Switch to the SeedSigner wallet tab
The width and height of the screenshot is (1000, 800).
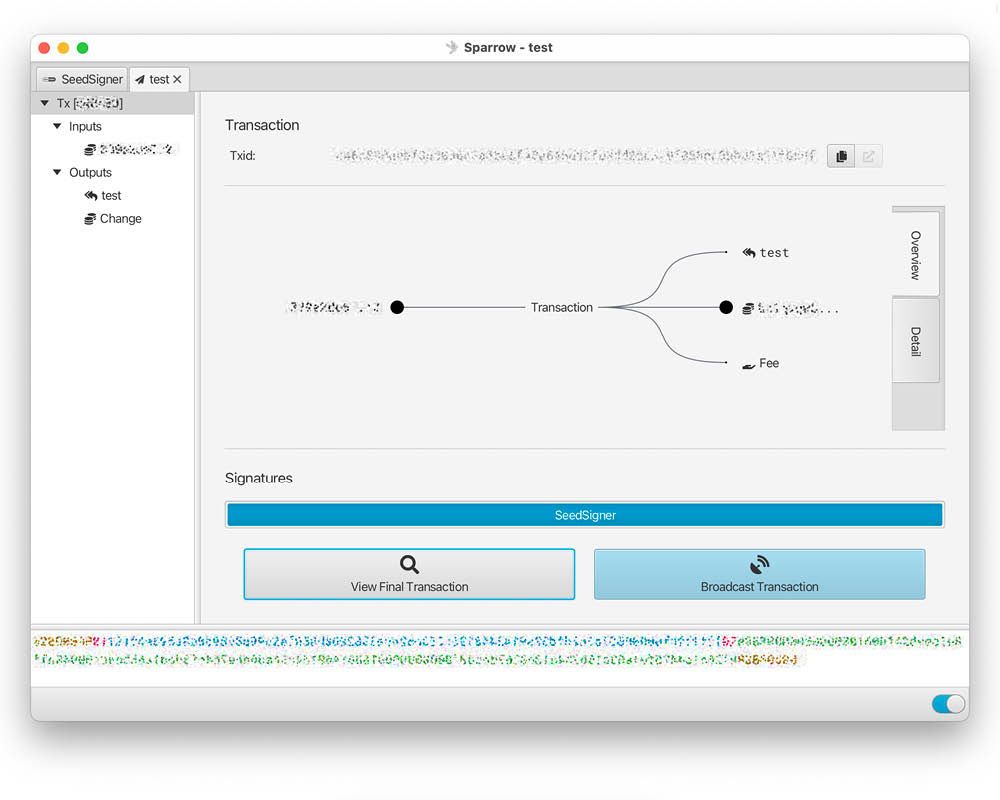click(x=82, y=79)
